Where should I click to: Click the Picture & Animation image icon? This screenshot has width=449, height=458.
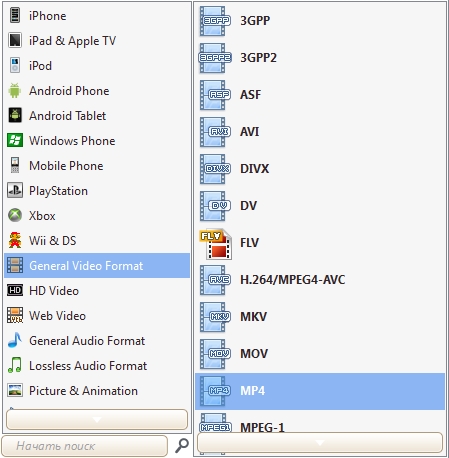tap(15, 390)
